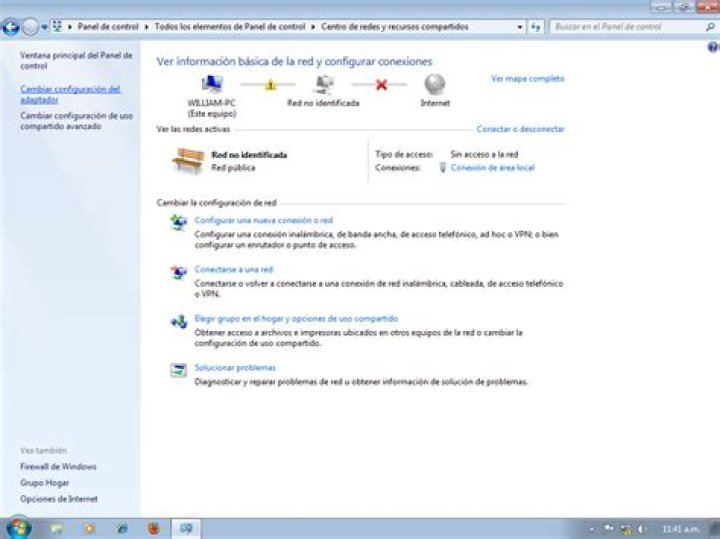
Task: Open 'Configurar una nueva conexión o red'
Action: pyautogui.click(x=263, y=220)
